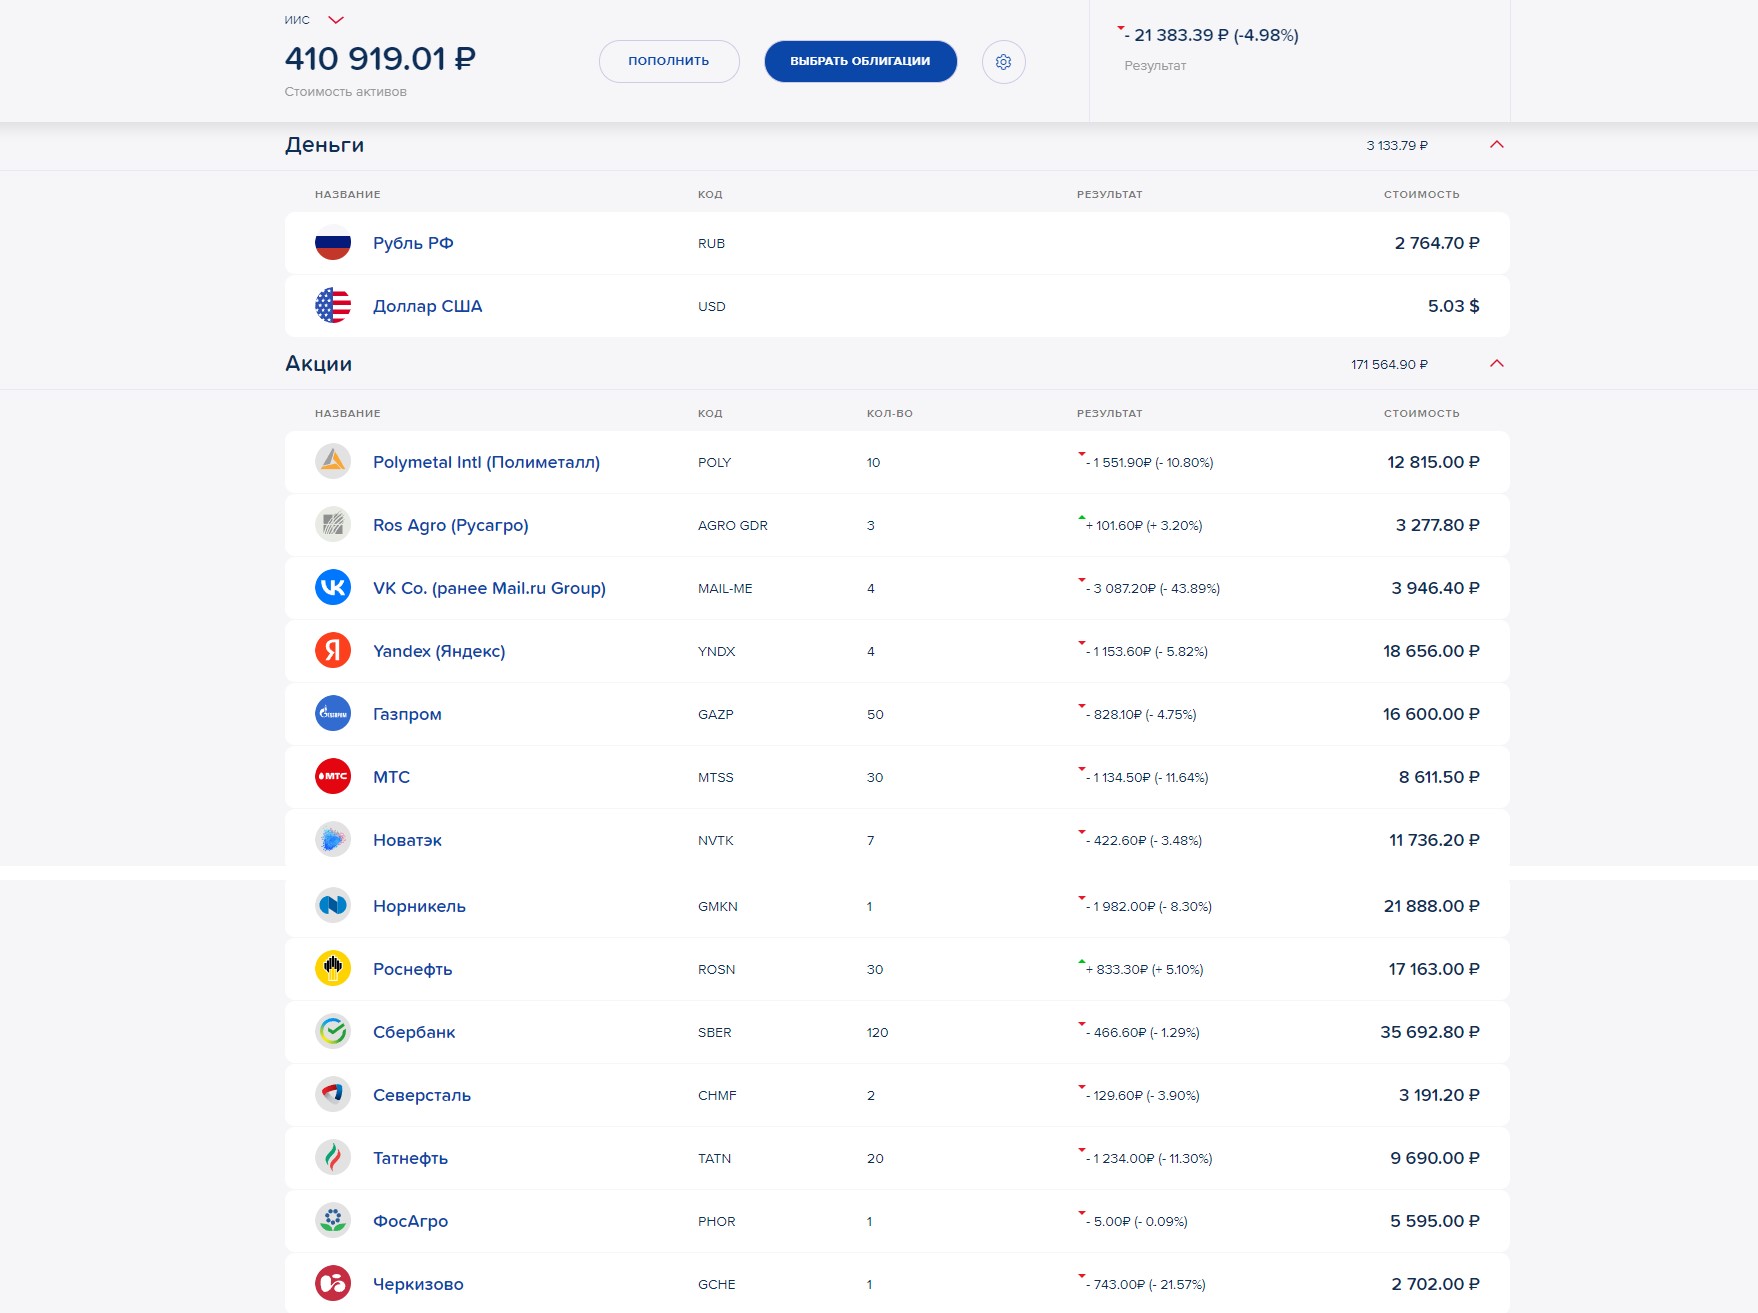Open the Газпром stock link
Viewport: 1758px width, 1313px height.
pos(407,714)
